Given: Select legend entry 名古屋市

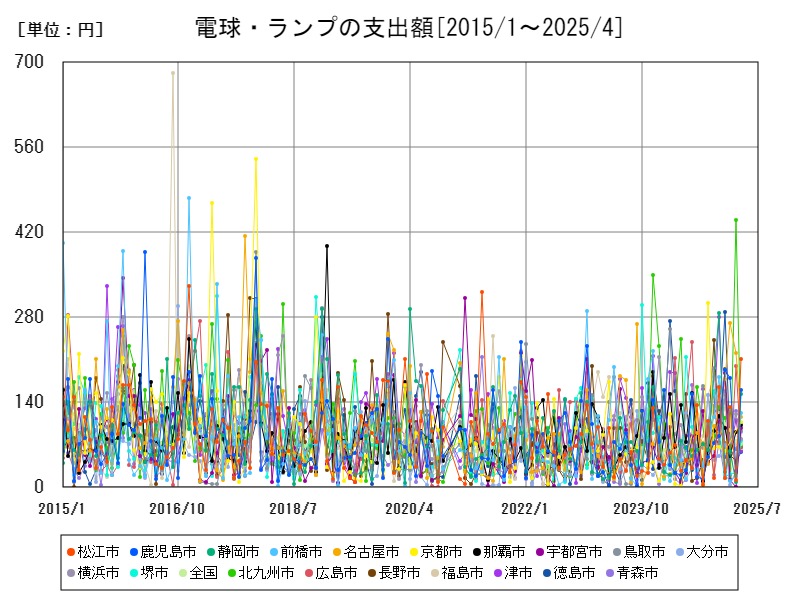Looking at the screenshot, I should 366,552.
